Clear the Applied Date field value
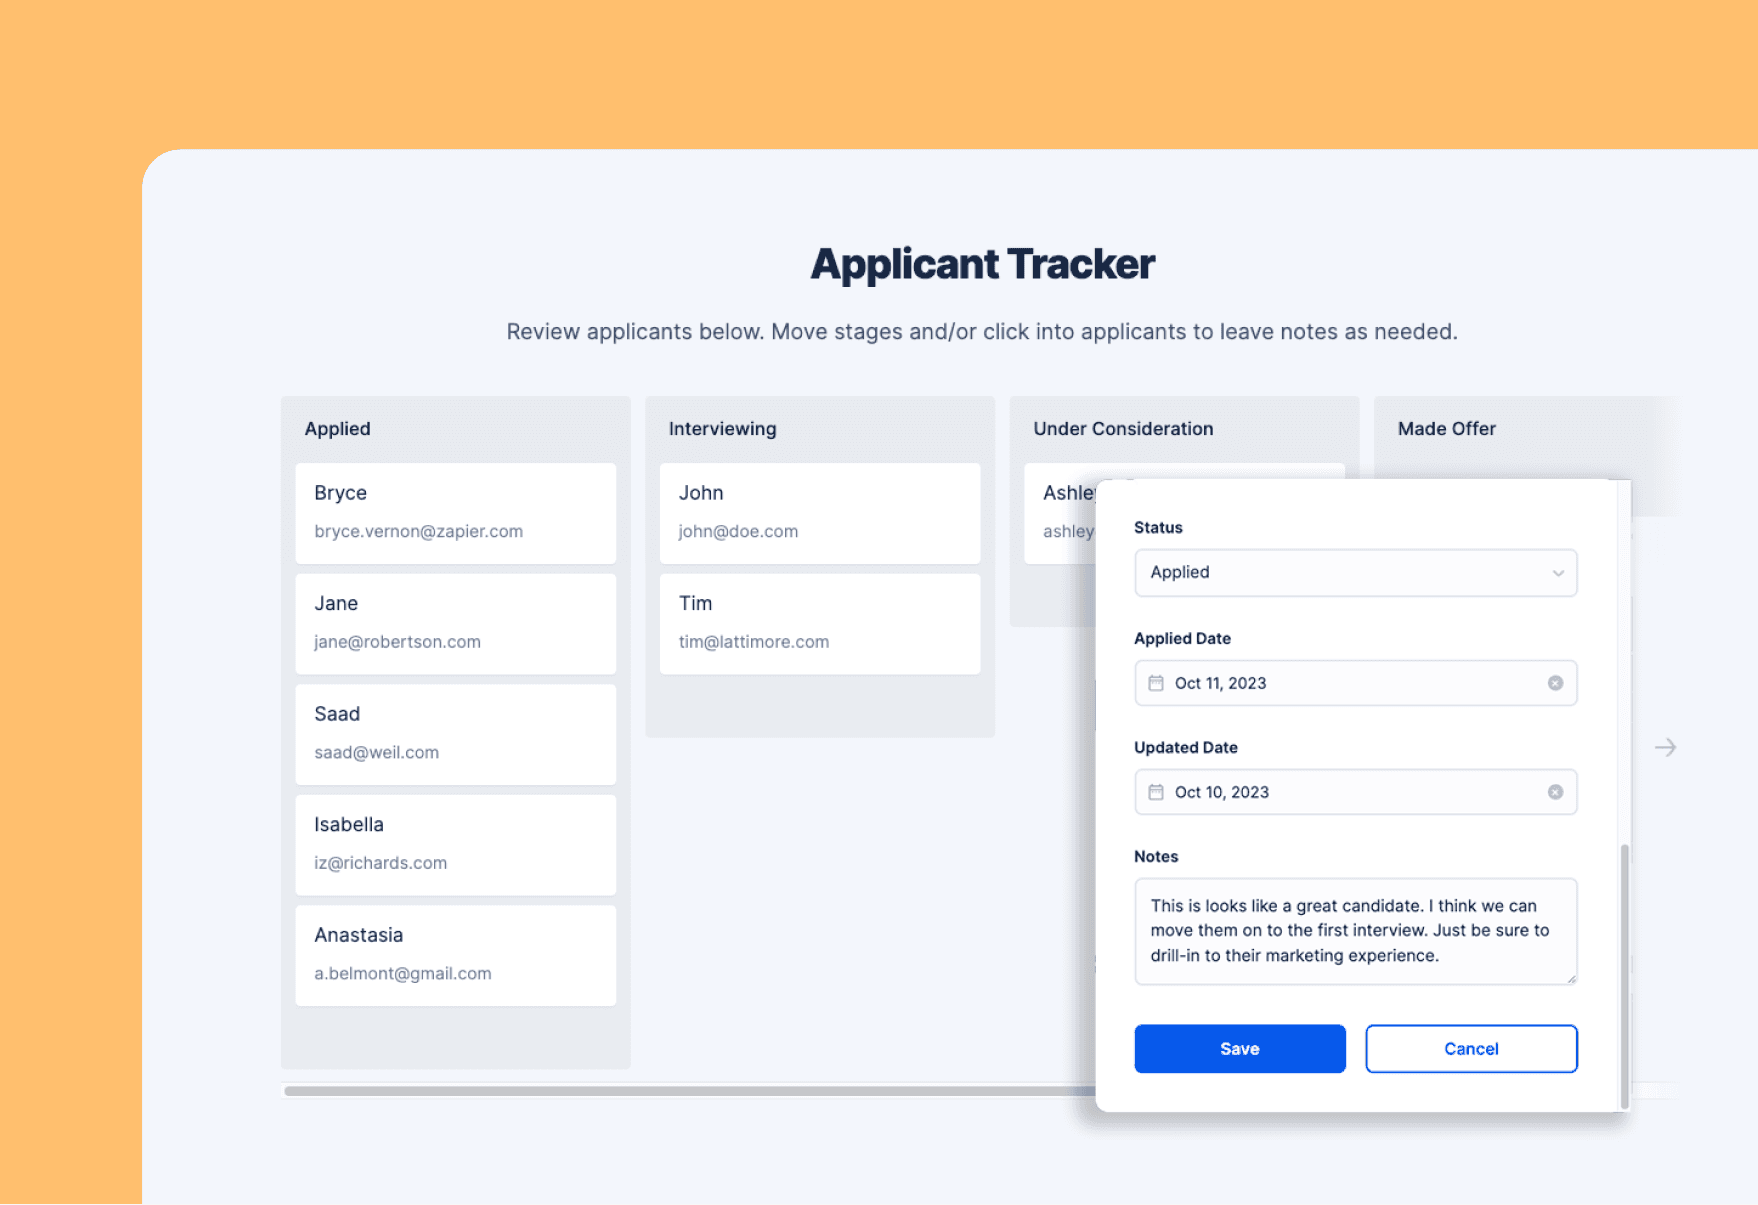Viewport: 1758px width, 1205px height. [x=1555, y=683]
